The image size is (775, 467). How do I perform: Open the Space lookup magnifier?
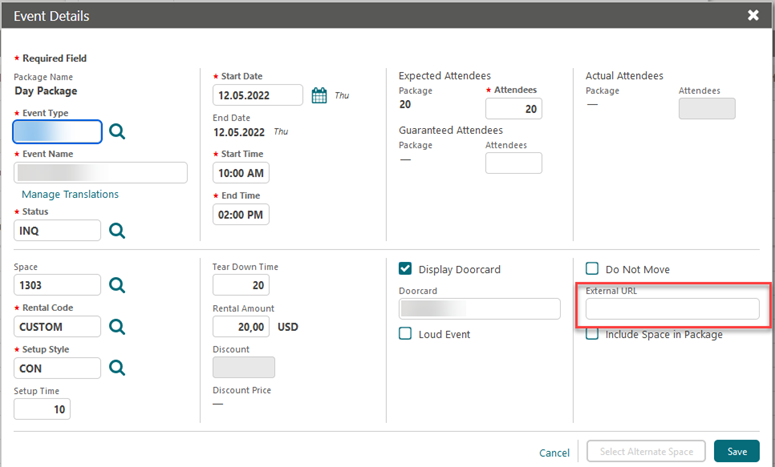(x=117, y=286)
